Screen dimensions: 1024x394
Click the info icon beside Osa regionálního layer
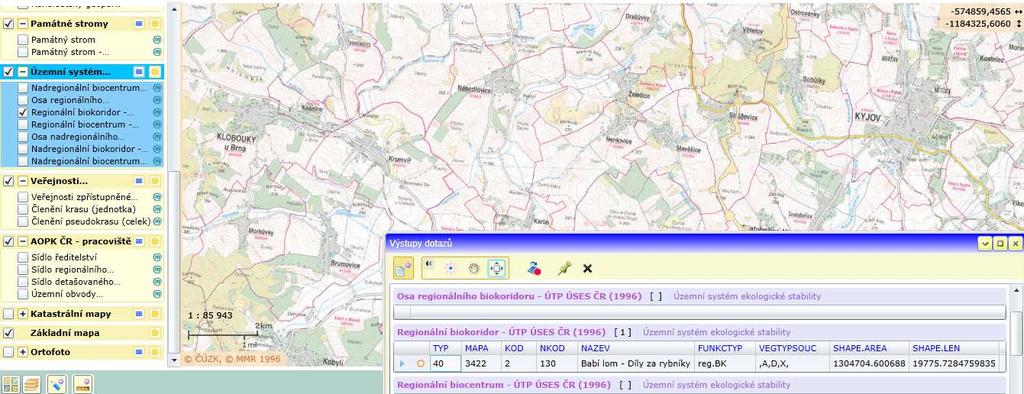tap(157, 100)
